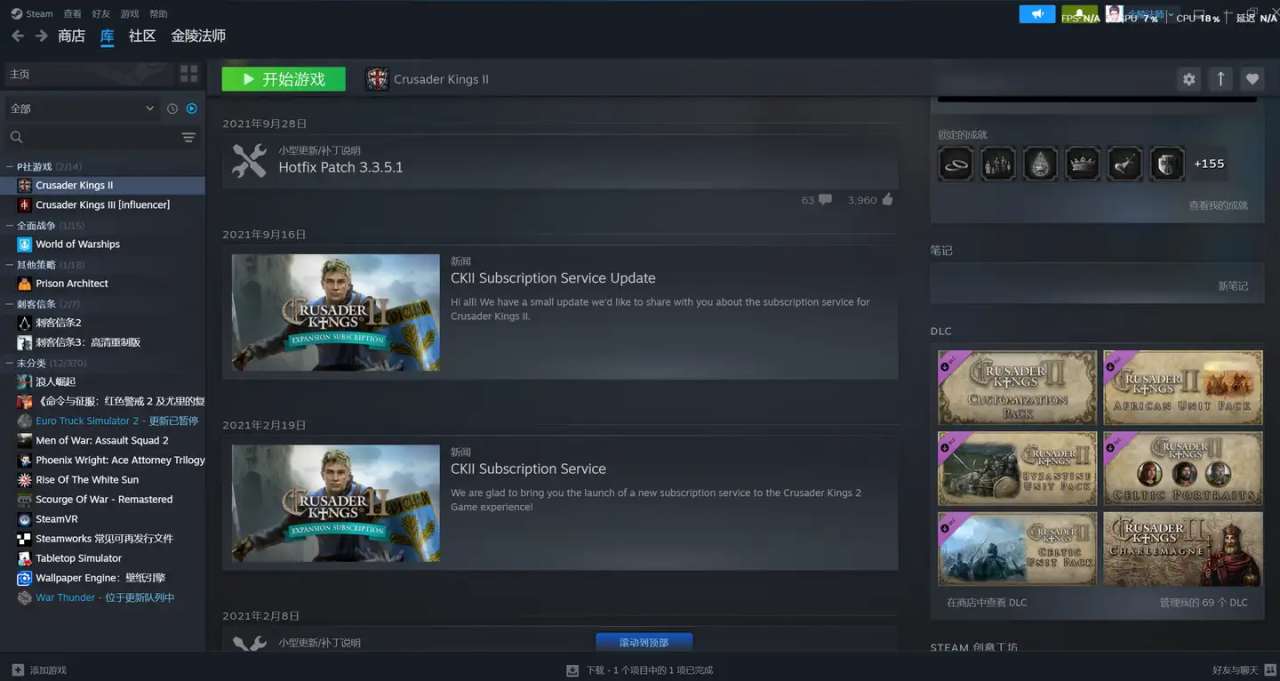Open the green notifications bell
The height and width of the screenshot is (681, 1280).
1079,14
